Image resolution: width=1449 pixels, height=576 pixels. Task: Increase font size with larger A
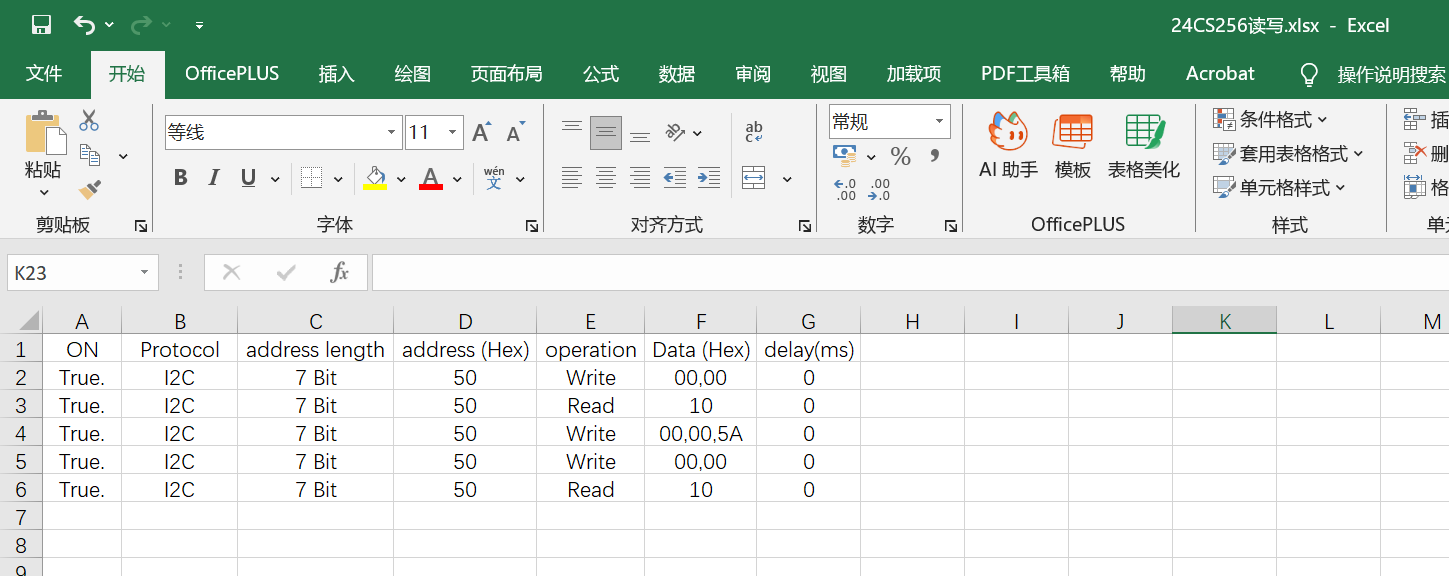pyautogui.click(x=482, y=132)
